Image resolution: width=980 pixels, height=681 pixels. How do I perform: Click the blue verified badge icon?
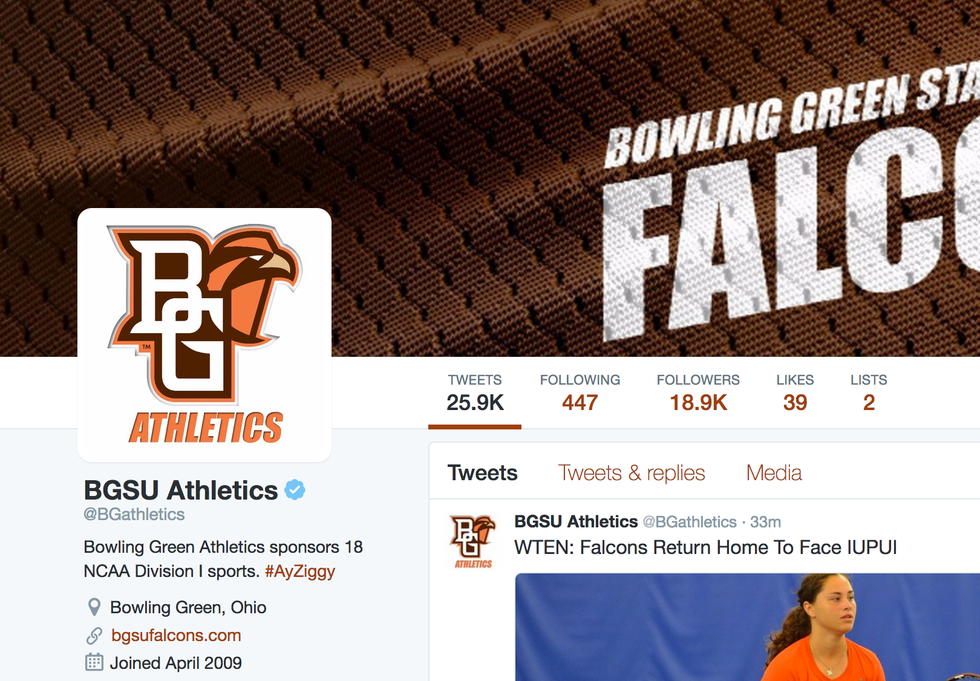295,490
